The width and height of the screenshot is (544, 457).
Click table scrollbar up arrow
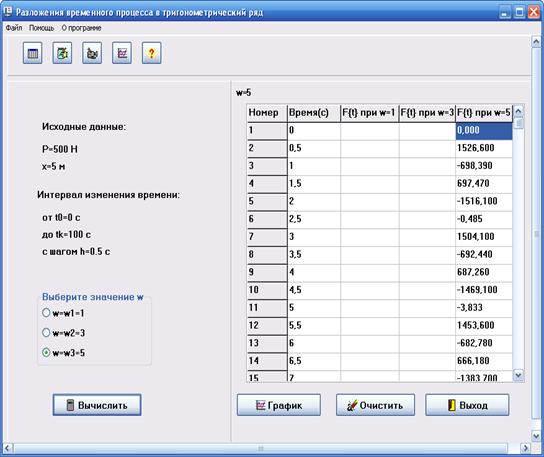pos(518,111)
